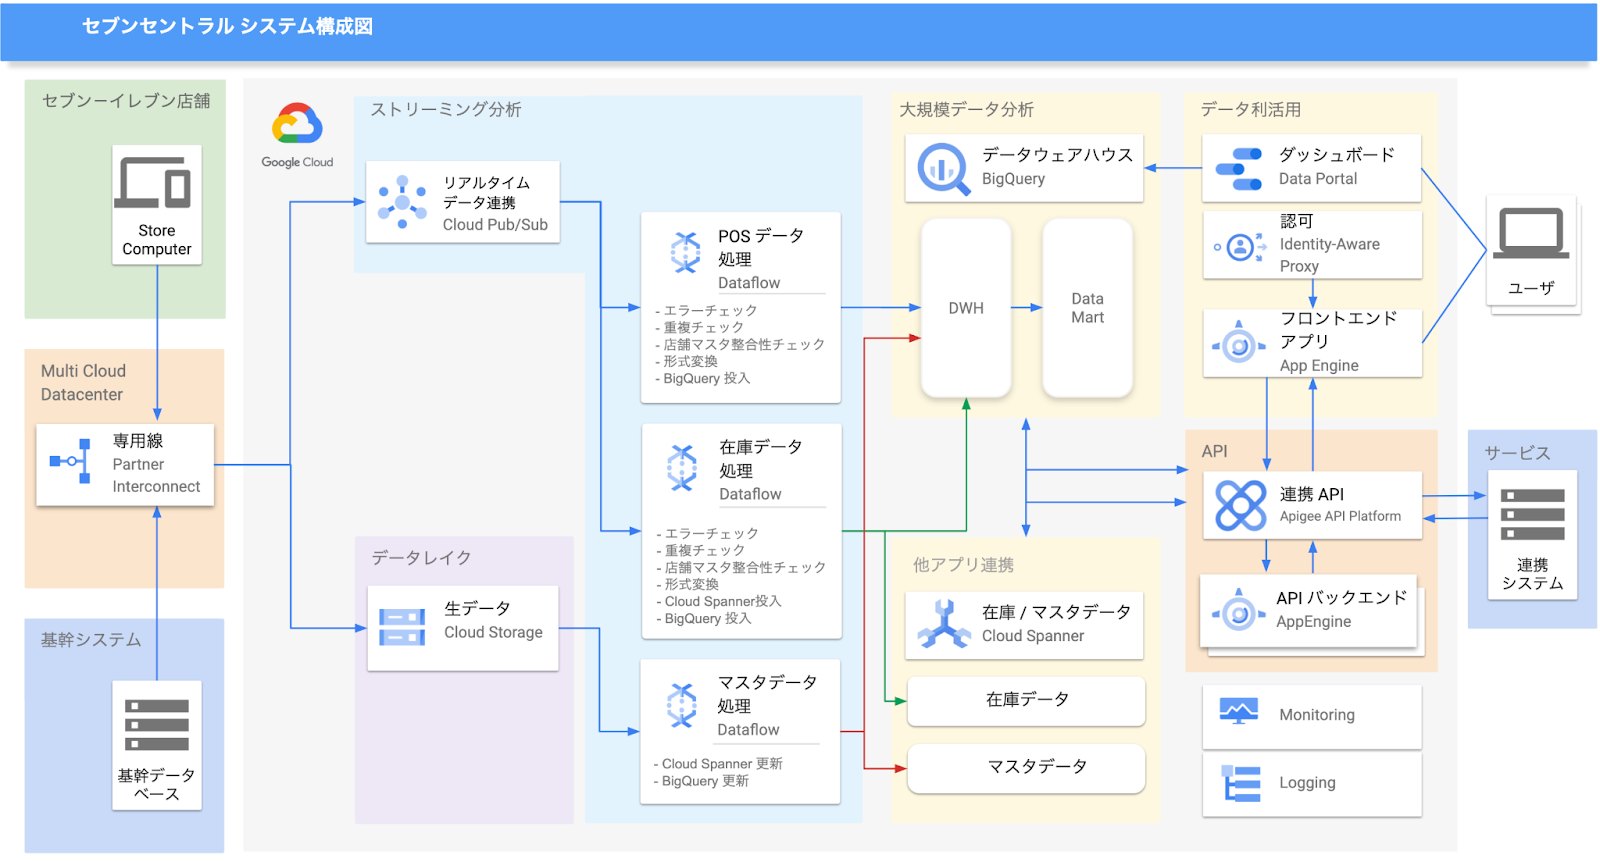Screen dimensions: 1600x862
Task: Click the 連携 API text
Action: click(1312, 495)
